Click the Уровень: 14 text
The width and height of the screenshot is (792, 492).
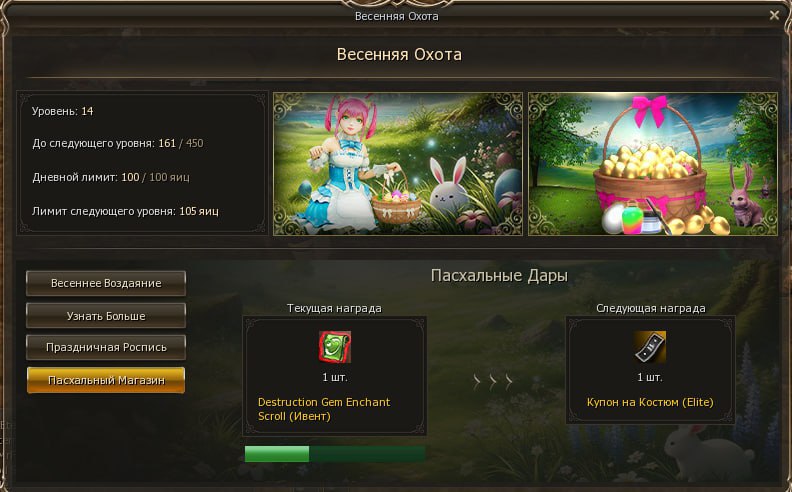pos(63,111)
